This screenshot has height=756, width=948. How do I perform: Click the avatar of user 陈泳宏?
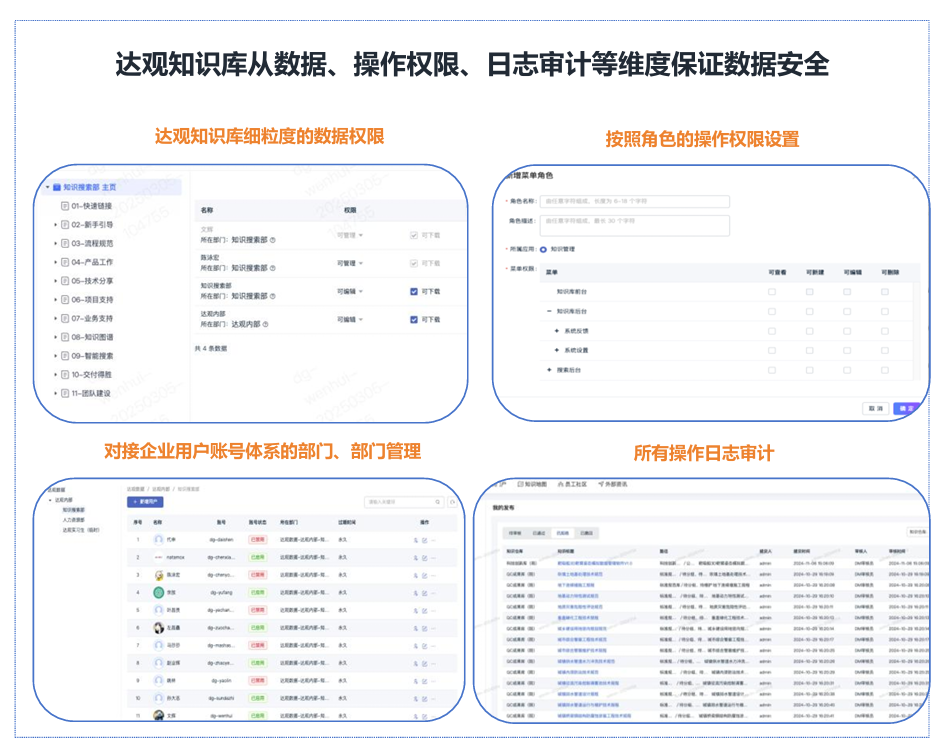pyautogui.click(x=159, y=575)
